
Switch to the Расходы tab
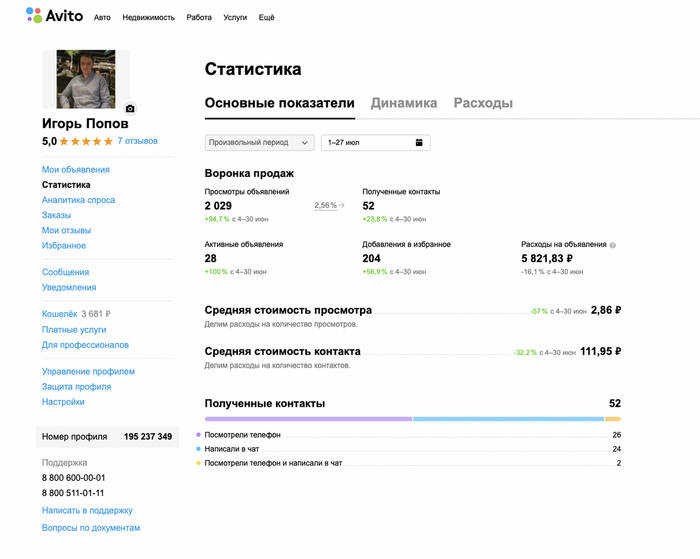point(483,103)
